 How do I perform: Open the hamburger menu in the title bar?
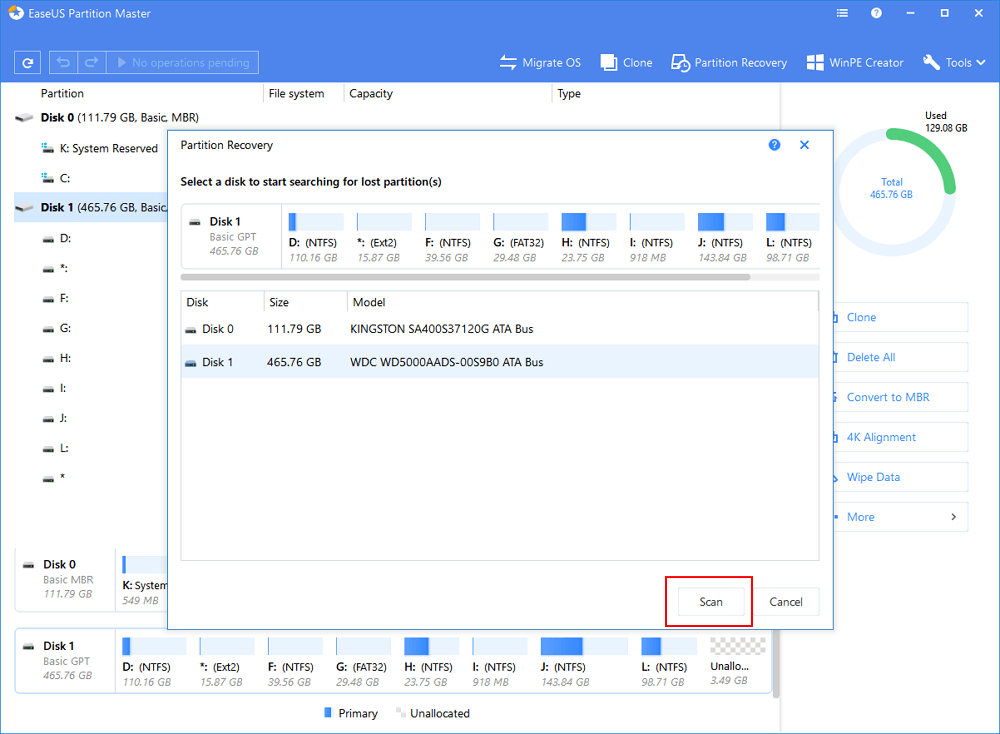pyautogui.click(x=841, y=13)
